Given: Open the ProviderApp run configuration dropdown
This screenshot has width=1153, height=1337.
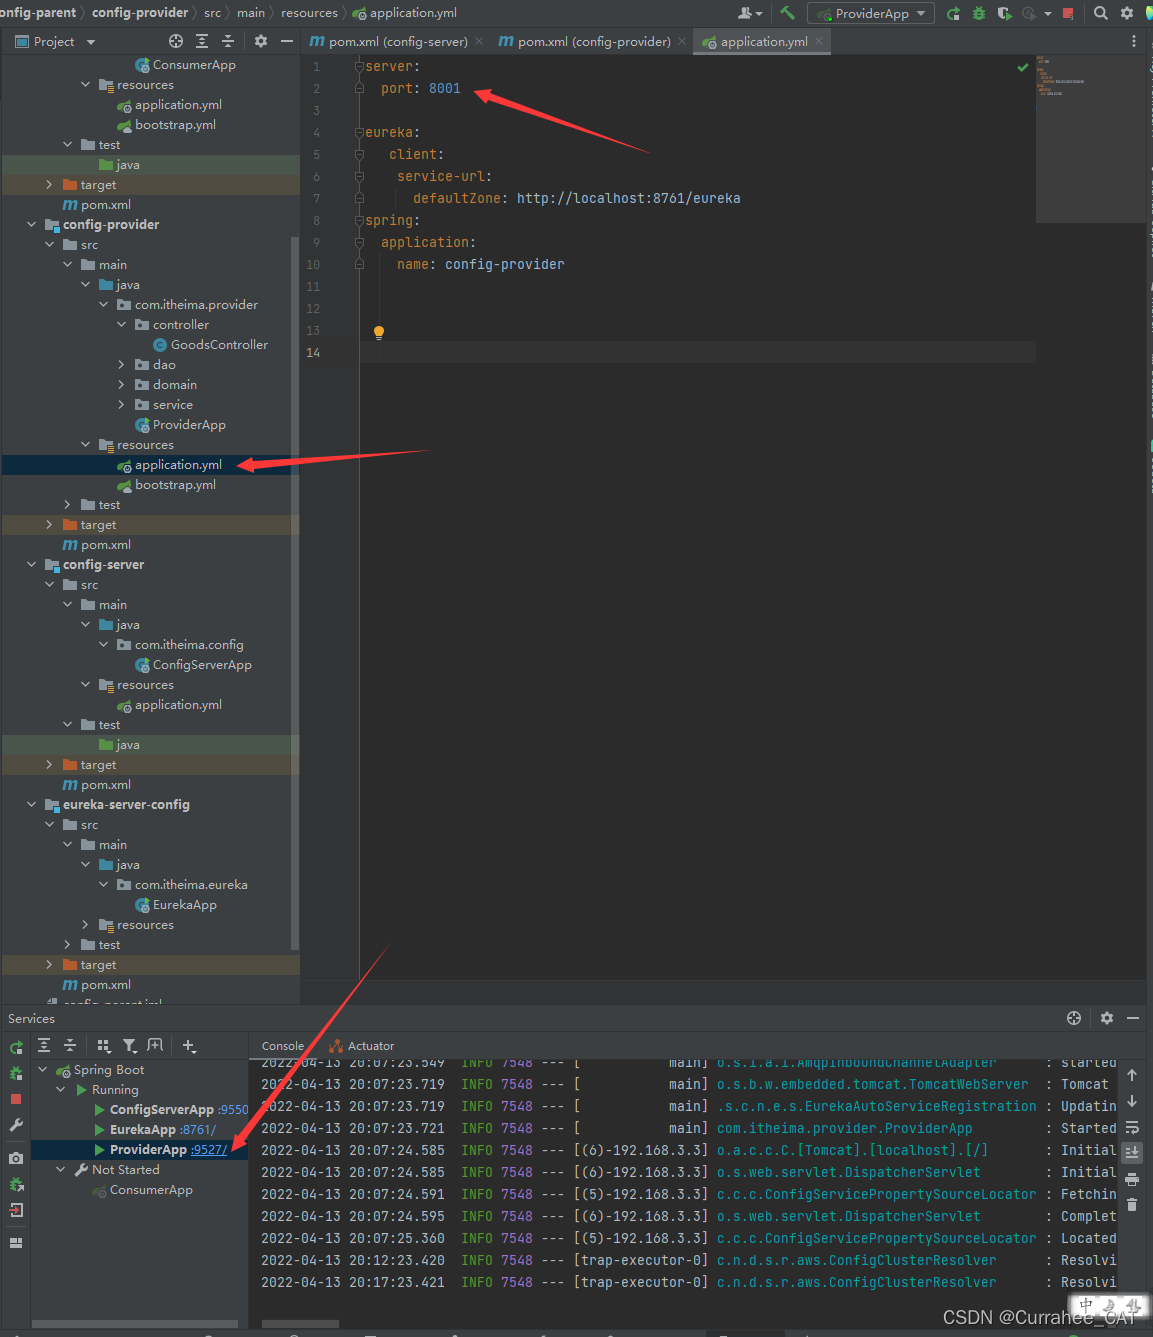Looking at the screenshot, I should (x=872, y=13).
